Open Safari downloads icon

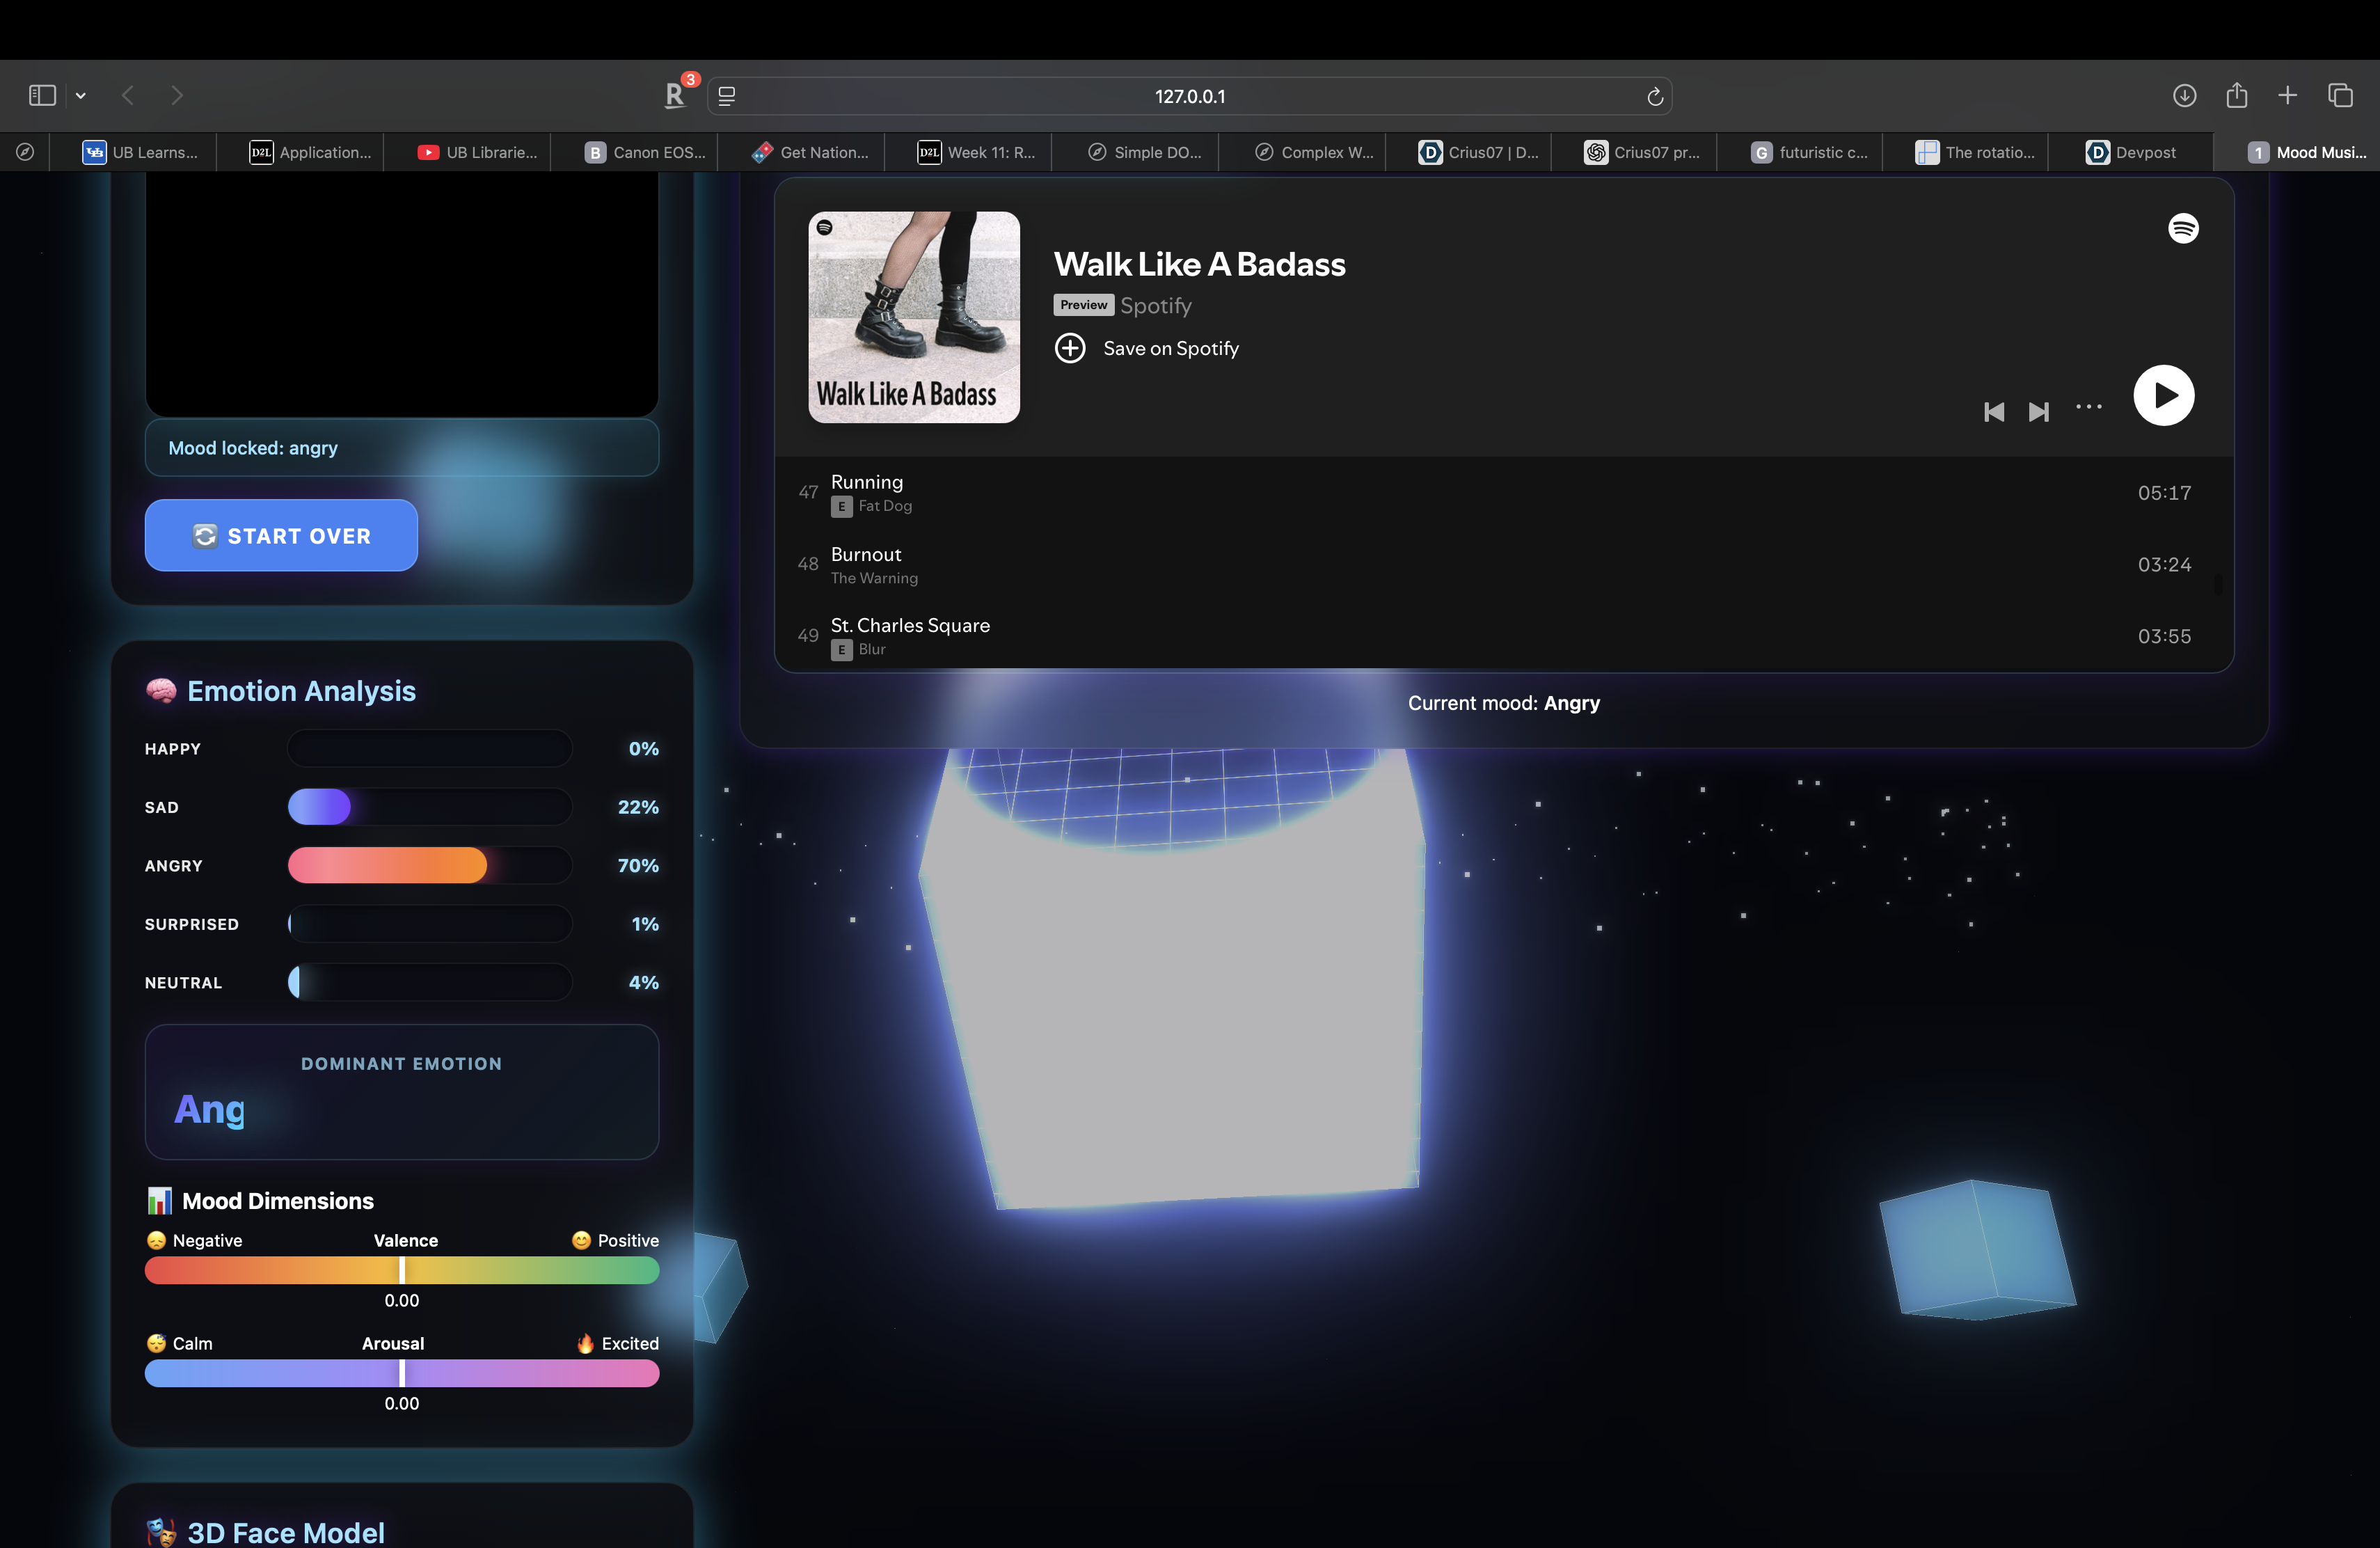[2184, 96]
